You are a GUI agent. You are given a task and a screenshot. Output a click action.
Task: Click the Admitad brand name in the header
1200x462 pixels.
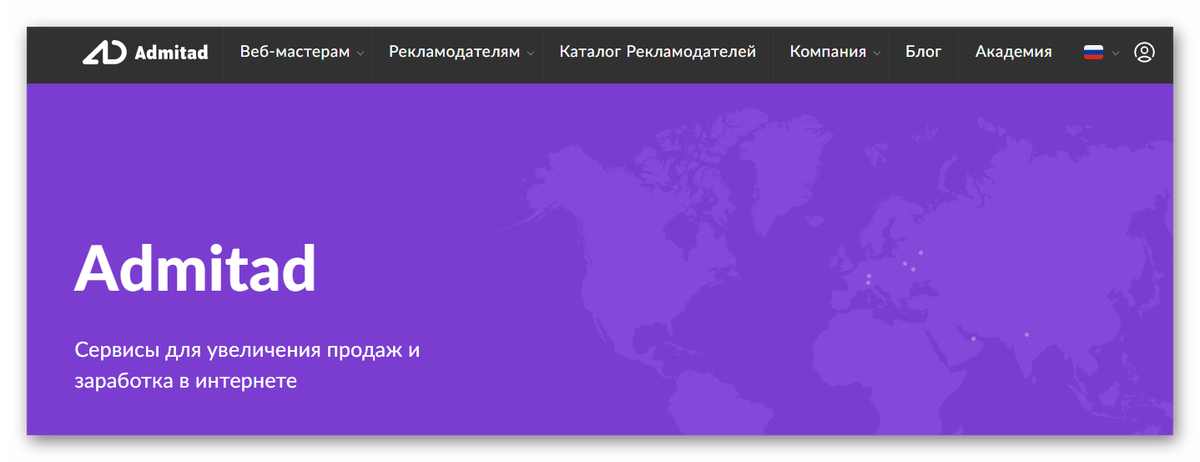click(171, 52)
